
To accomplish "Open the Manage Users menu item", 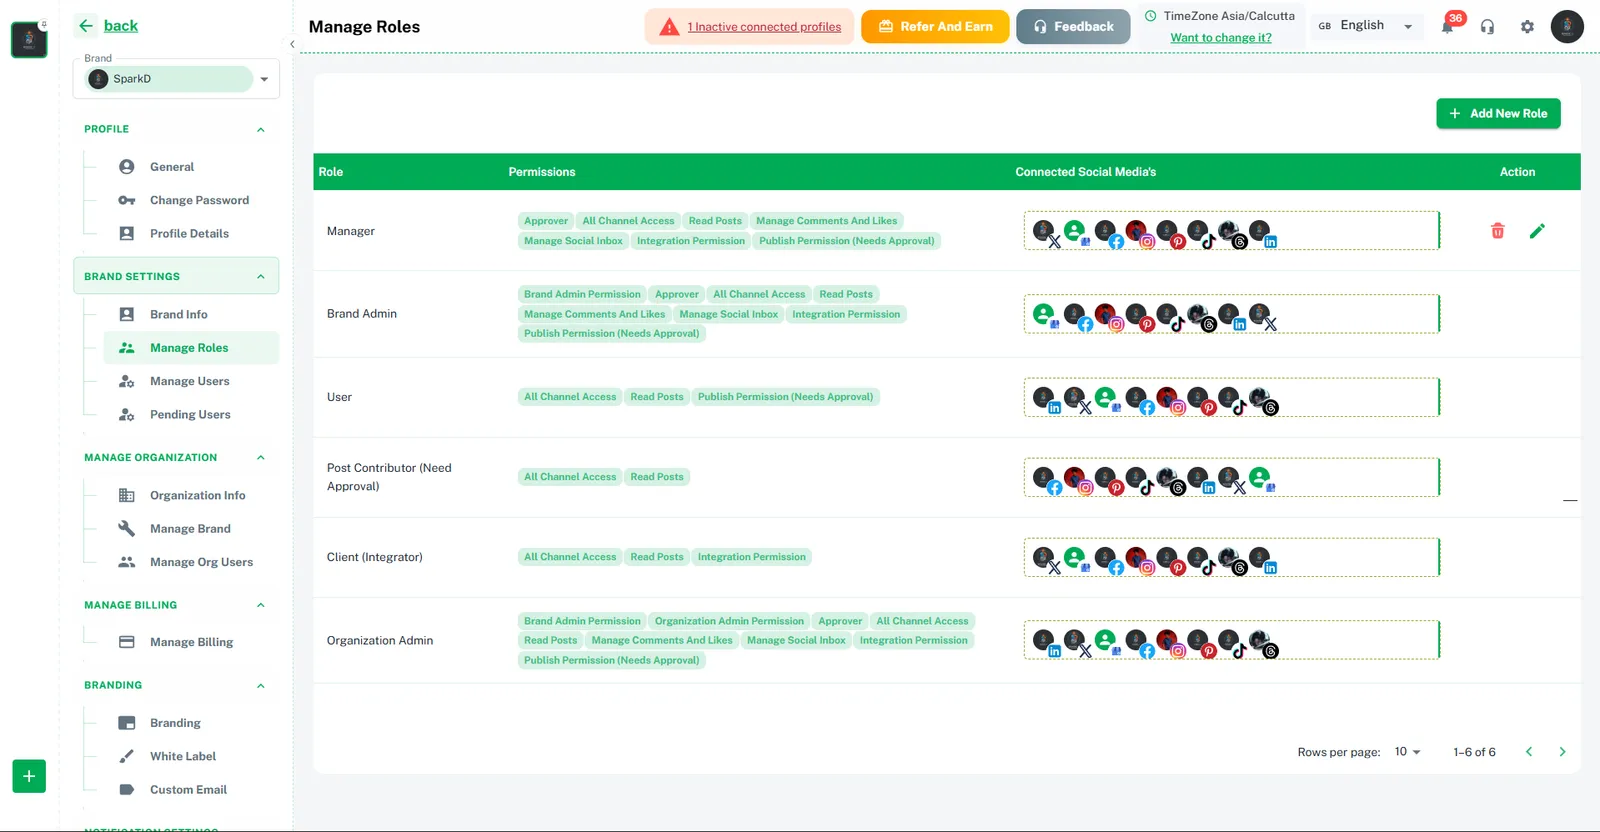I will click(191, 381).
